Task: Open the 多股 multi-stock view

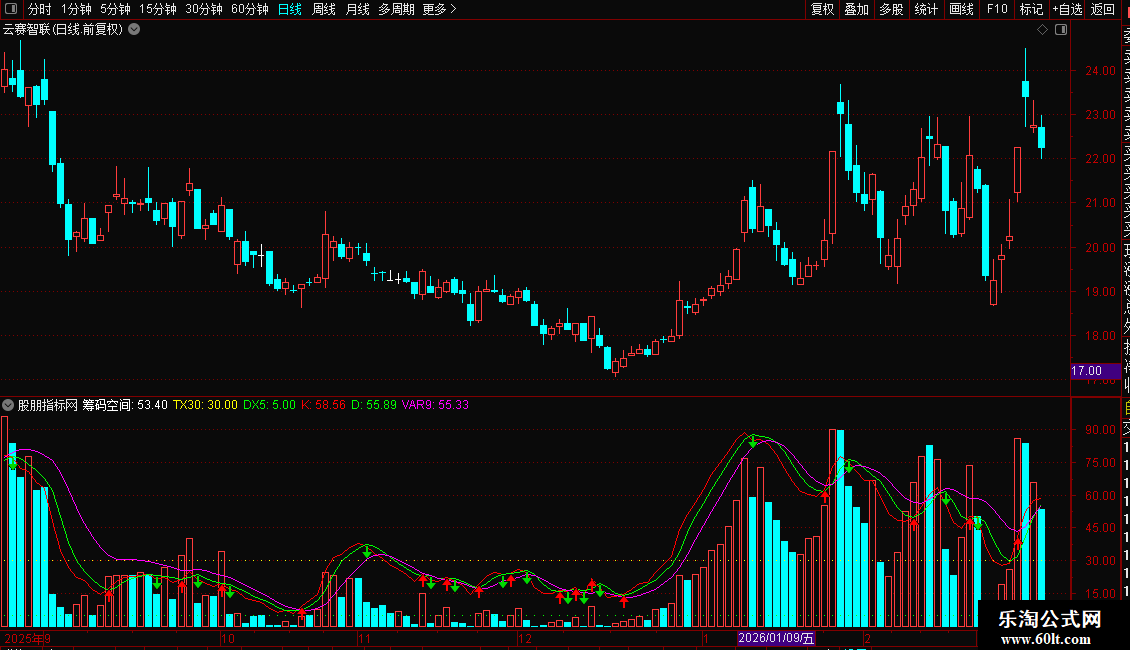Action: coord(891,9)
